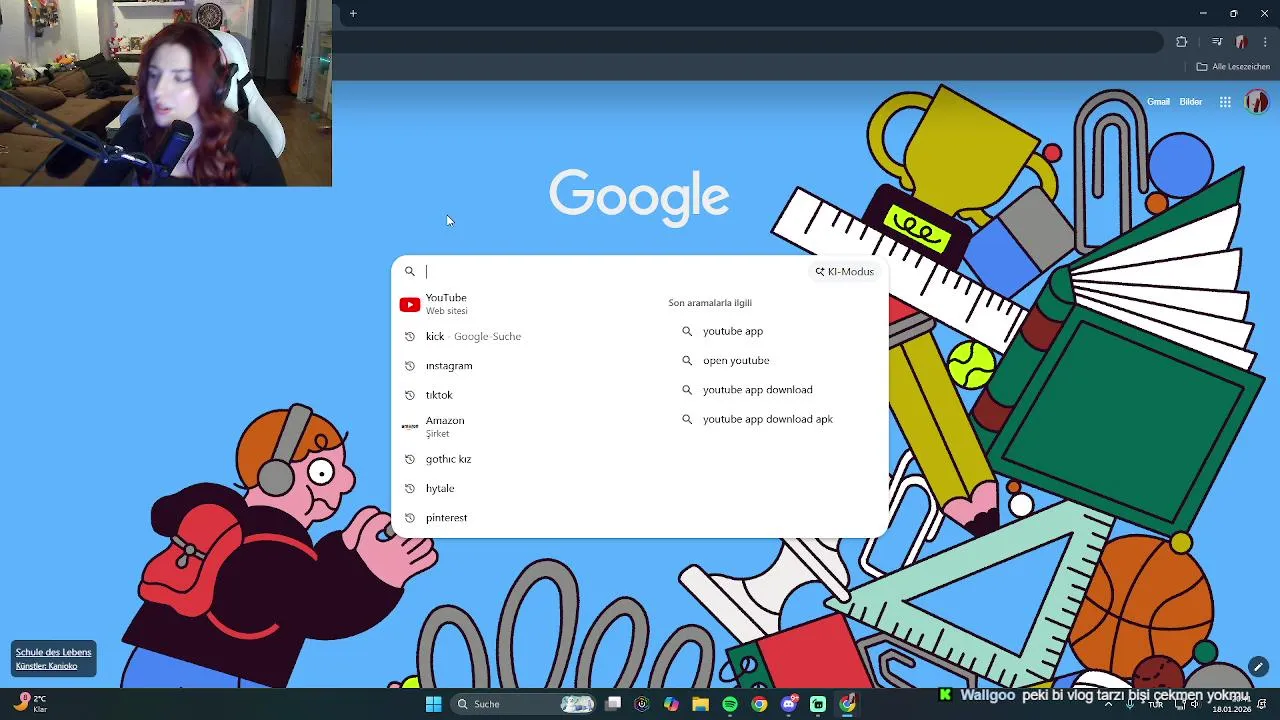This screenshot has height=720, width=1280.
Task: Open Discord from the taskbar
Action: point(789,704)
